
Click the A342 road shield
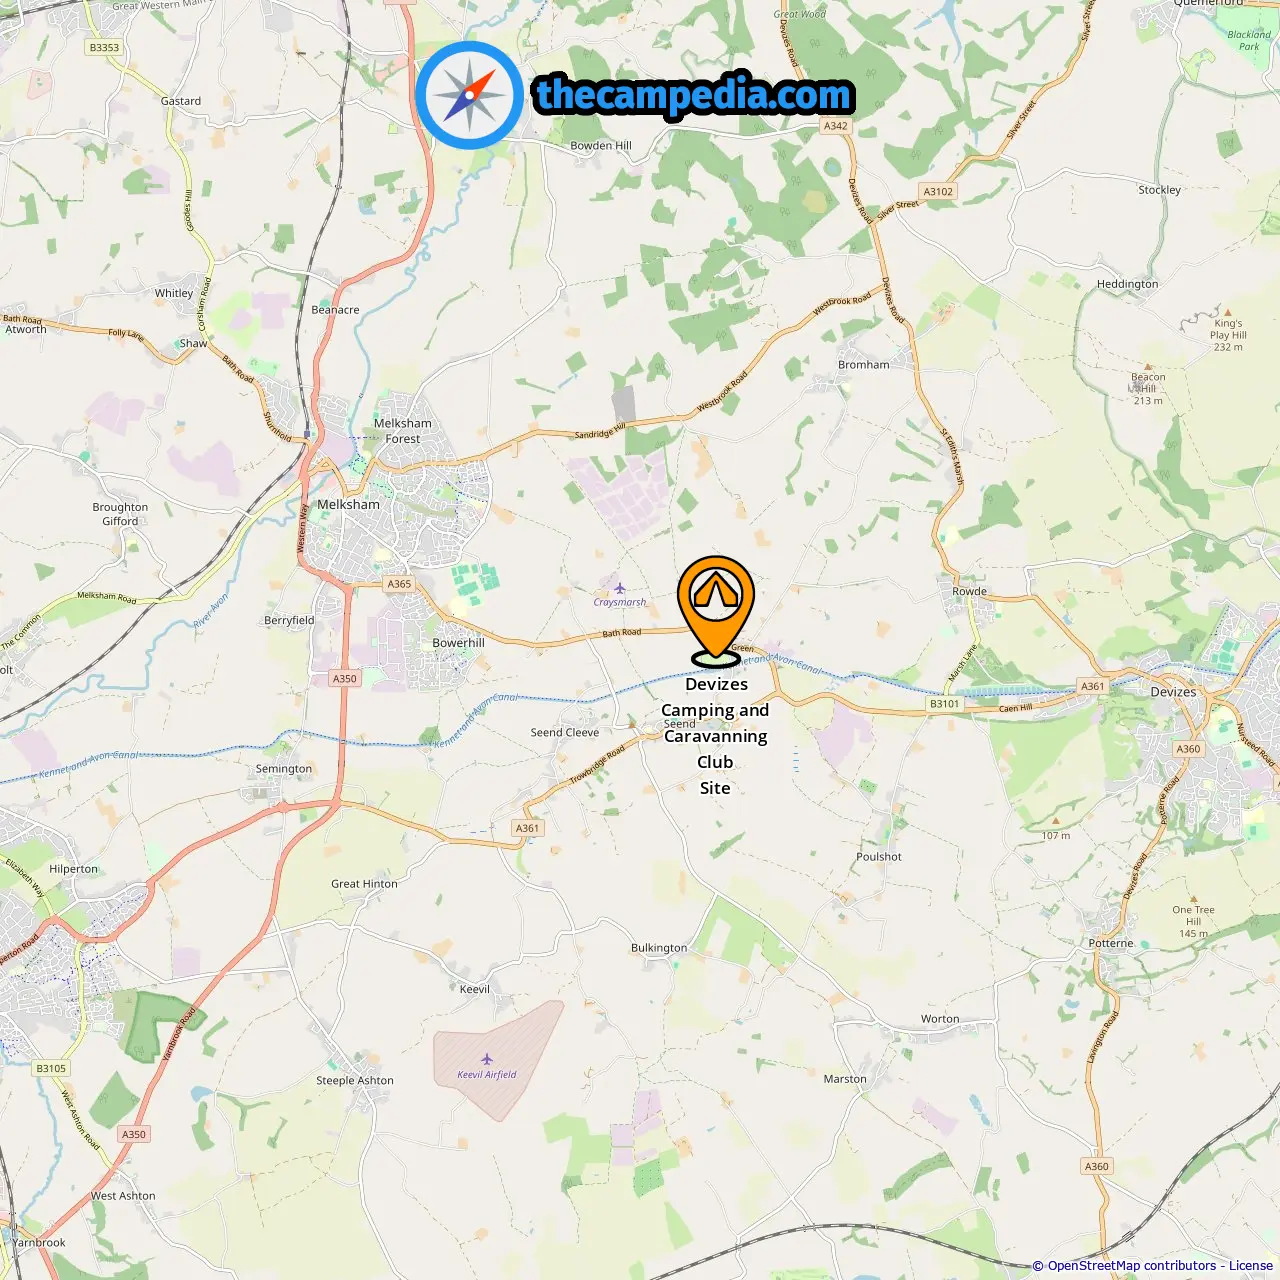coord(836,126)
